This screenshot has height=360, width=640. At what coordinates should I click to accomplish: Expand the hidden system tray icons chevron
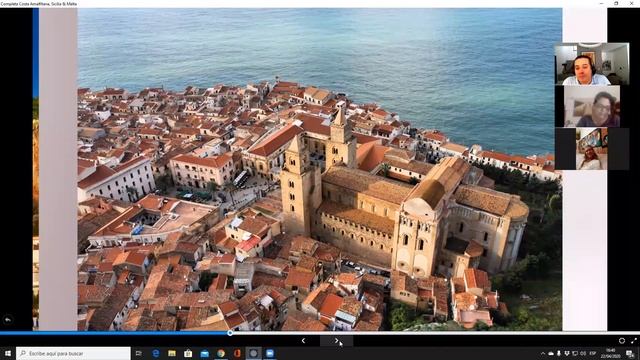pos(543,353)
